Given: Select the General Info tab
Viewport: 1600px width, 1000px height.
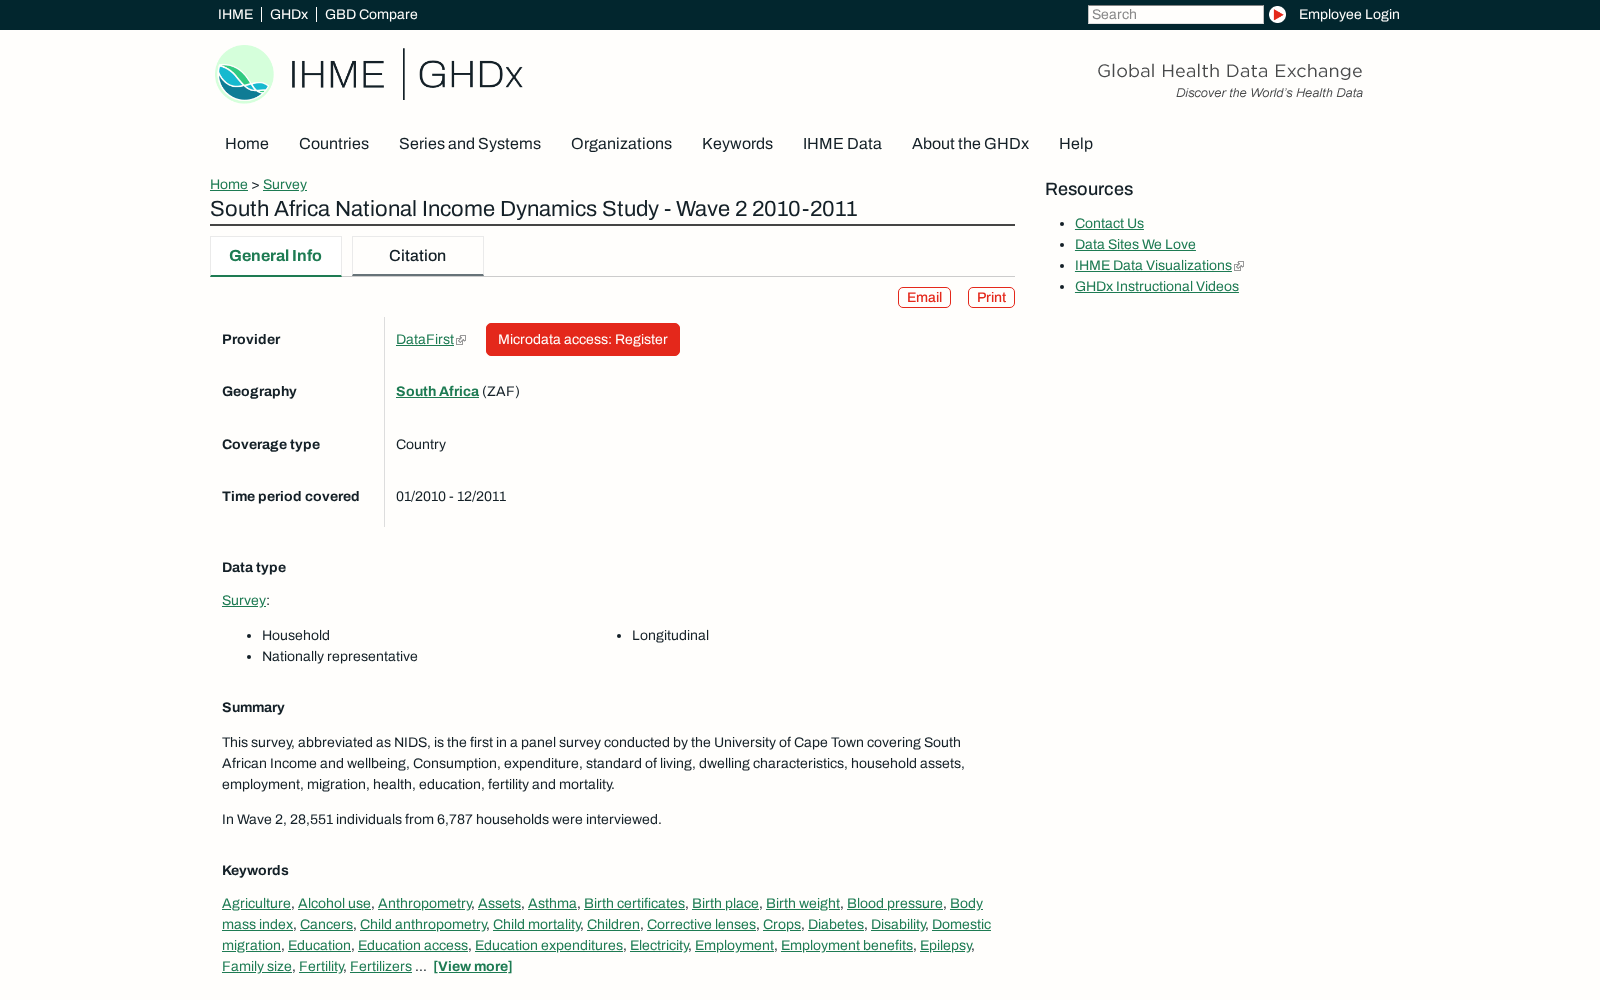Looking at the screenshot, I should click(x=276, y=256).
